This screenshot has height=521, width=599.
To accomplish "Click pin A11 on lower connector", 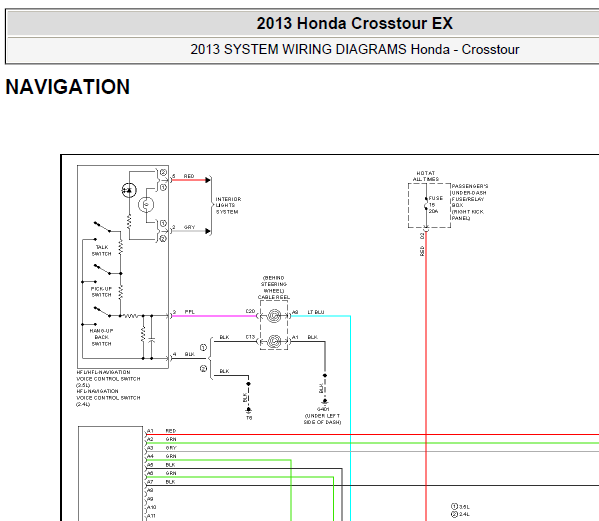I will [x=151, y=516].
